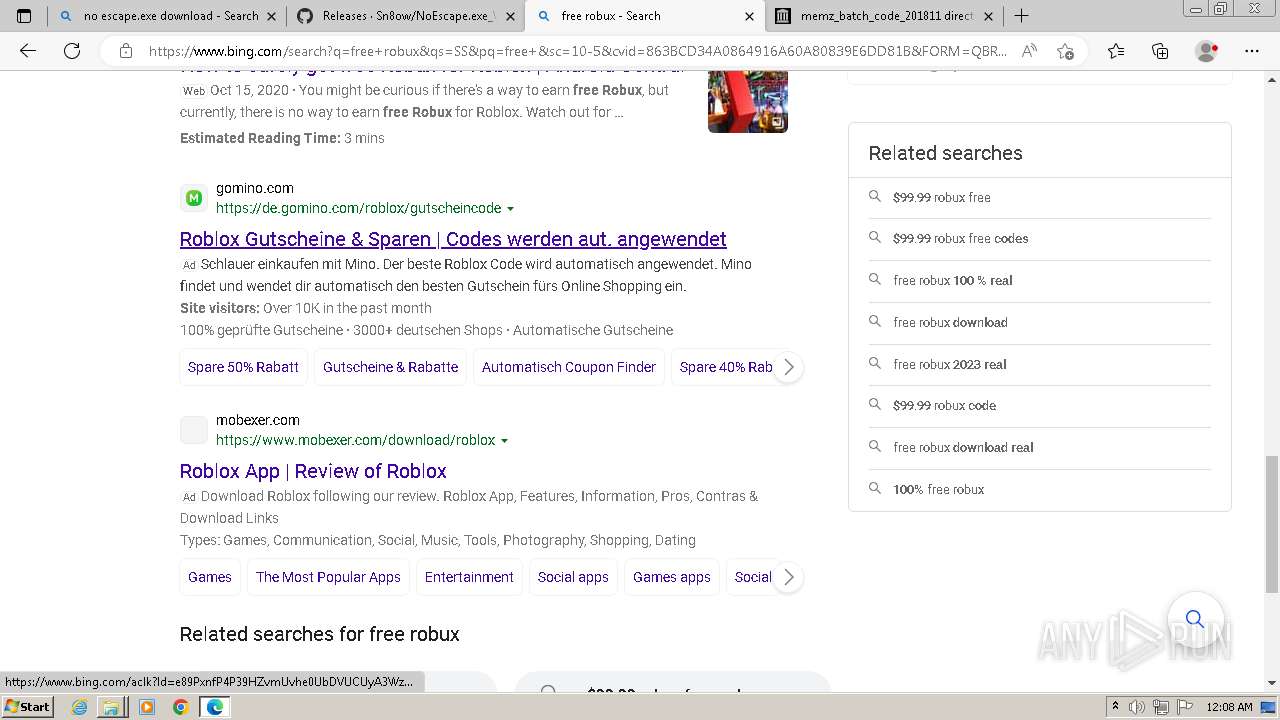
Task: Select the free robux Search tab
Action: 645,16
